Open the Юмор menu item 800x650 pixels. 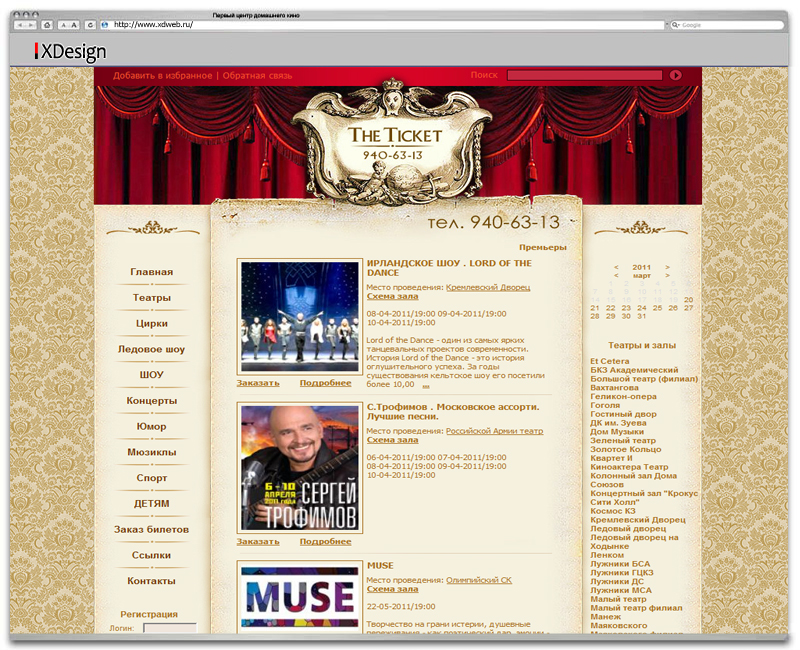(x=152, y=427)
